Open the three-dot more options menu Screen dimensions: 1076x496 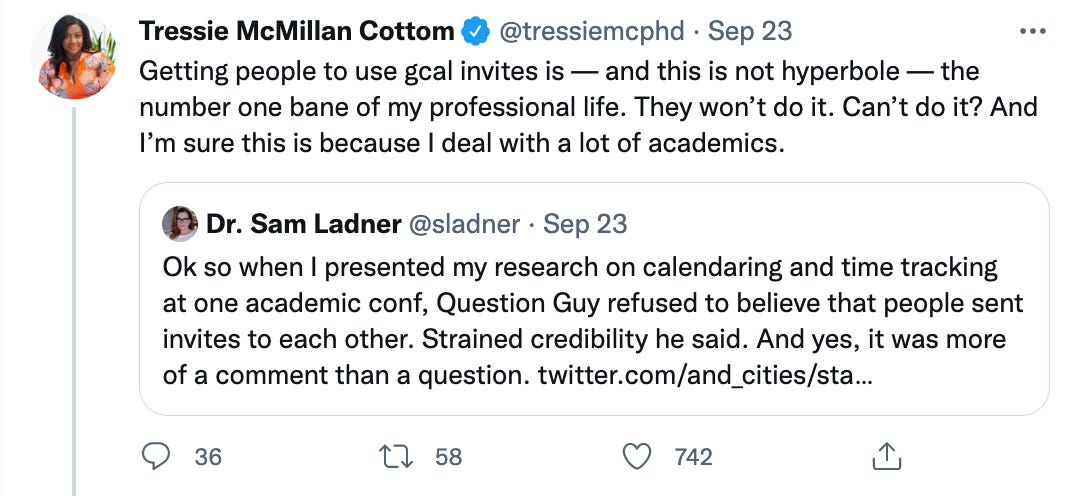(1030, 31)
